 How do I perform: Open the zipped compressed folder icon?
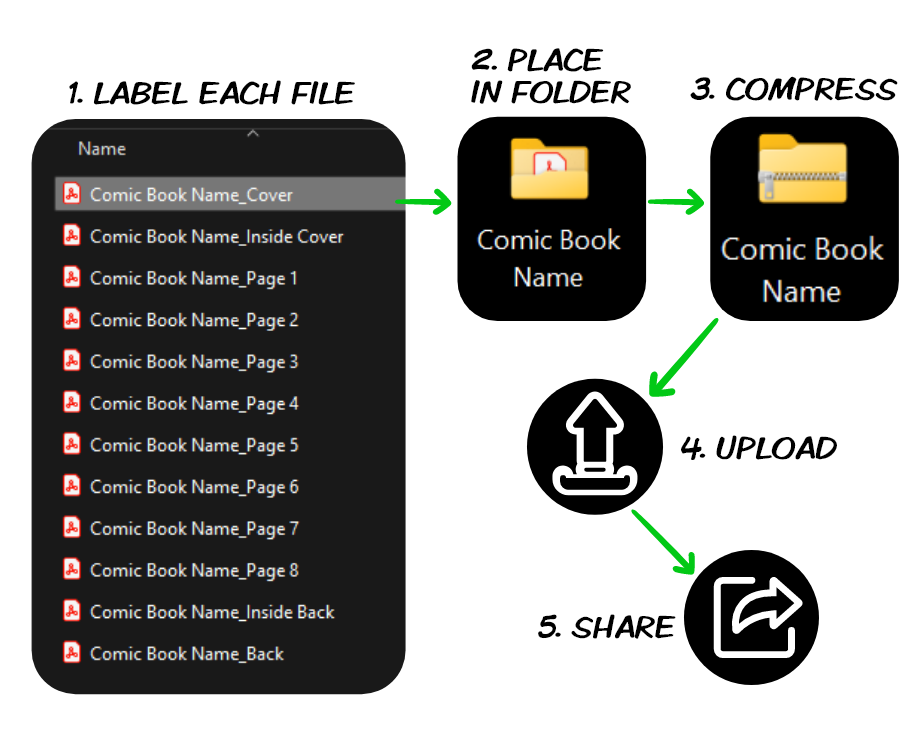[x=803, y=168]
